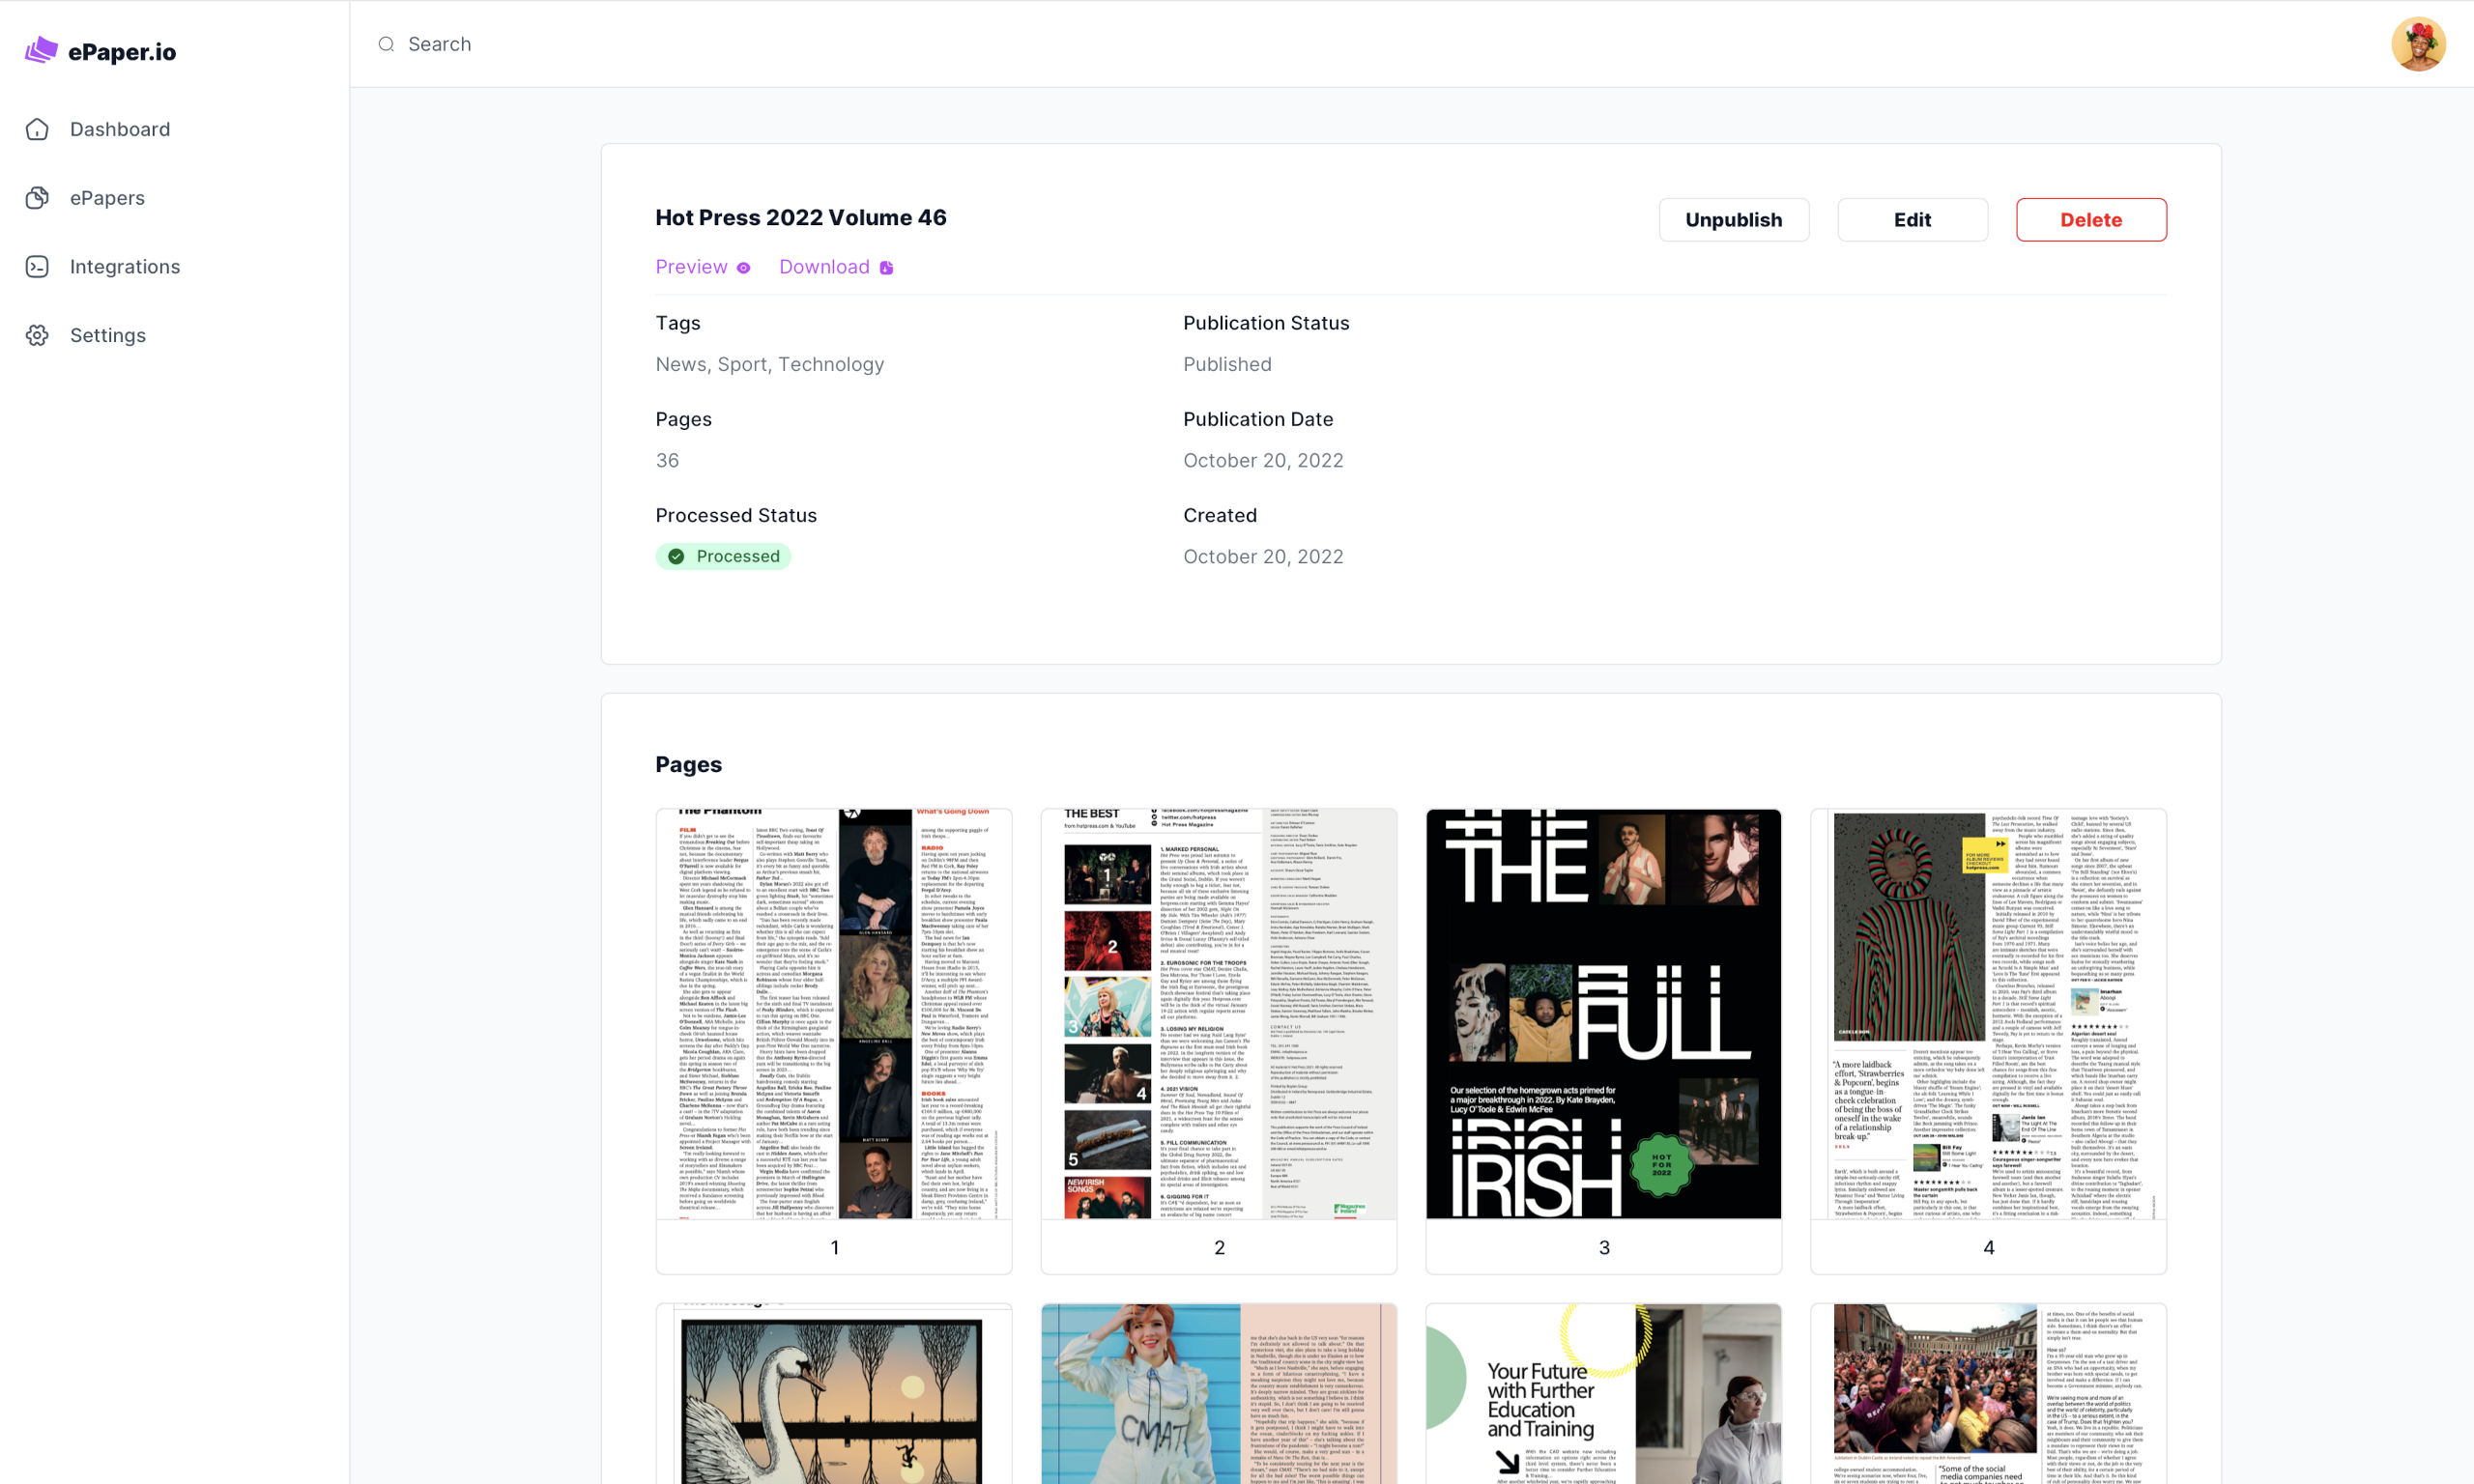Click the Unpublish button

click(x=1733, y=220)
